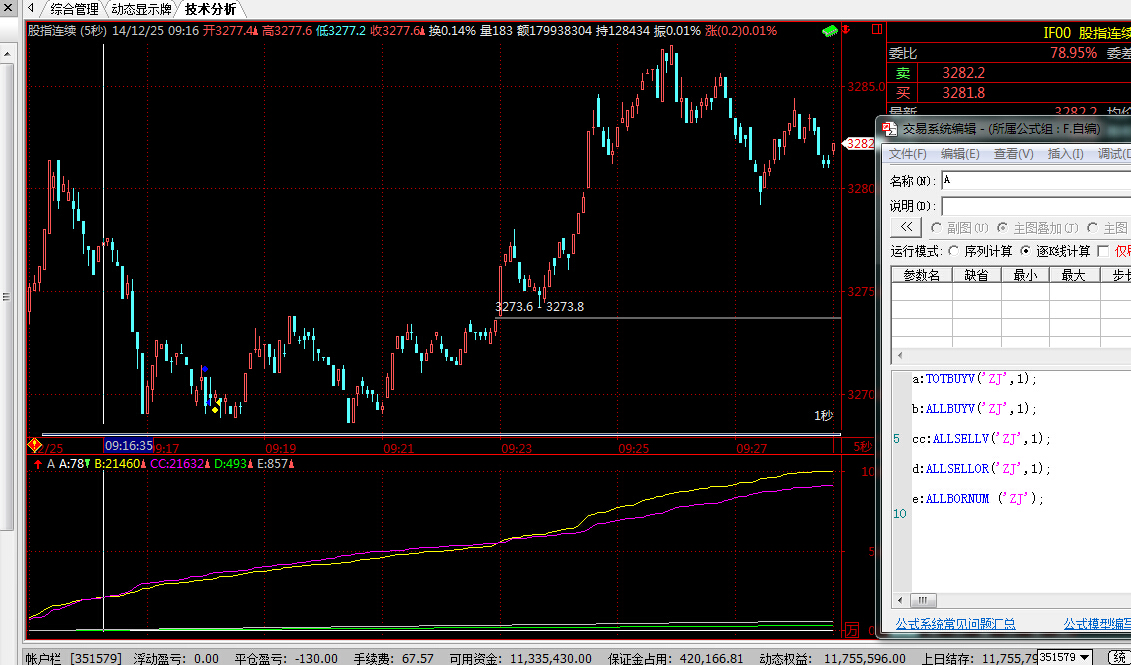This screenshot has width=1131, height=665.
Task: Click the code editor horizontal scrollbar thumb
Action: coord(923,600)
